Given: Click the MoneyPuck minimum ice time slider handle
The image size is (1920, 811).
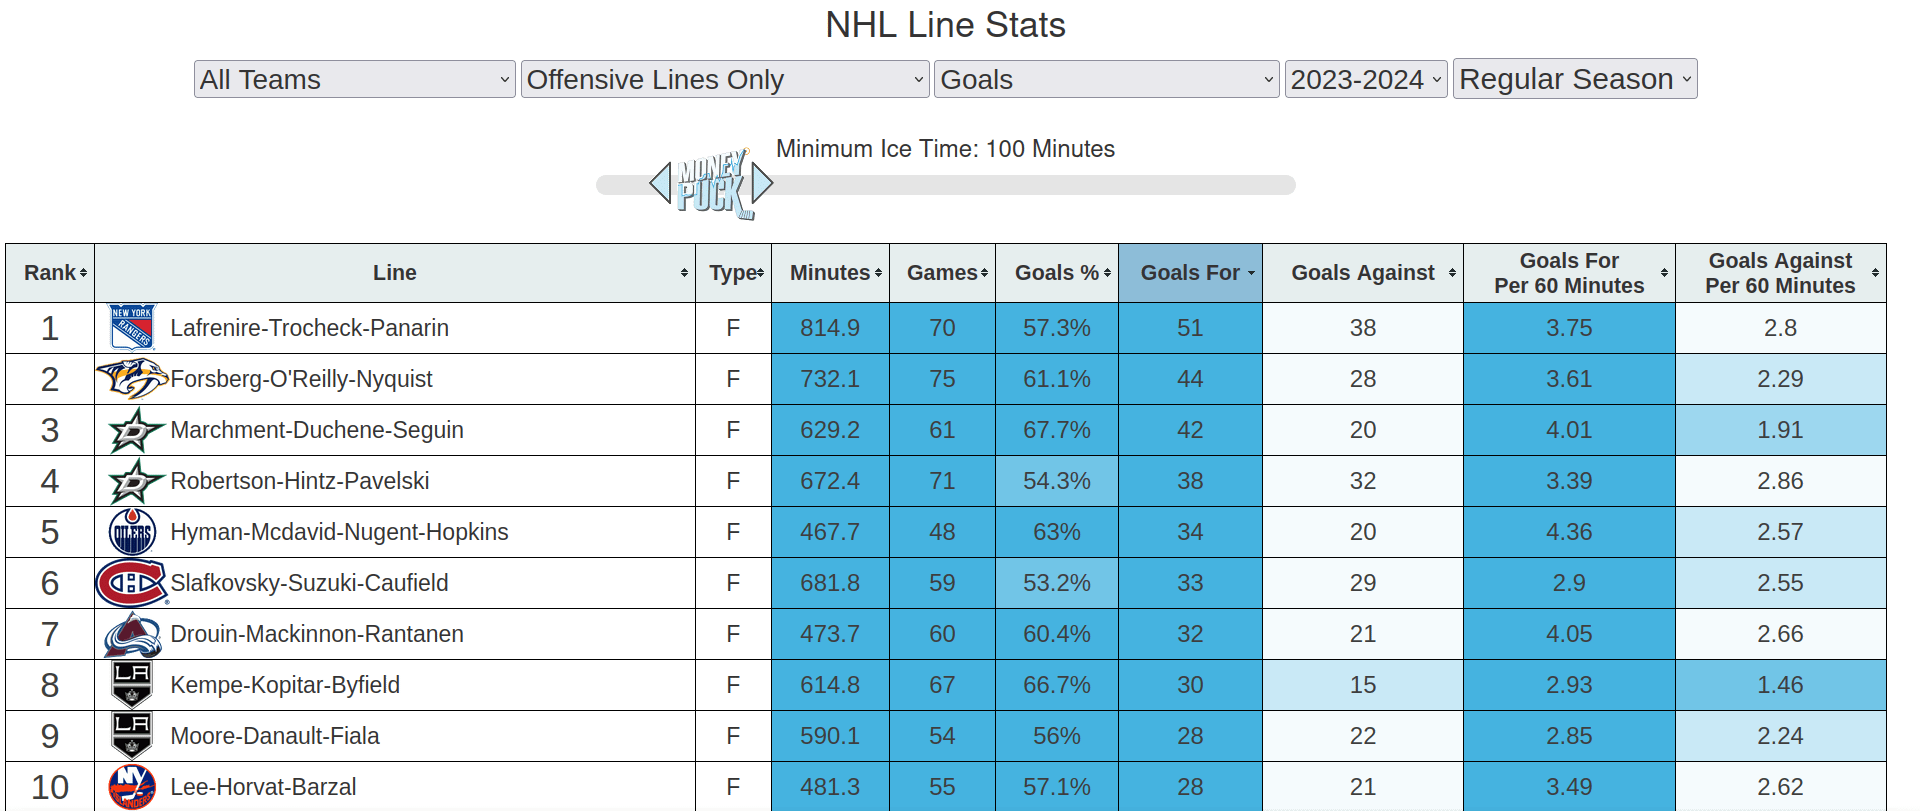Looking at the screenshot, I should click(711, 184).
